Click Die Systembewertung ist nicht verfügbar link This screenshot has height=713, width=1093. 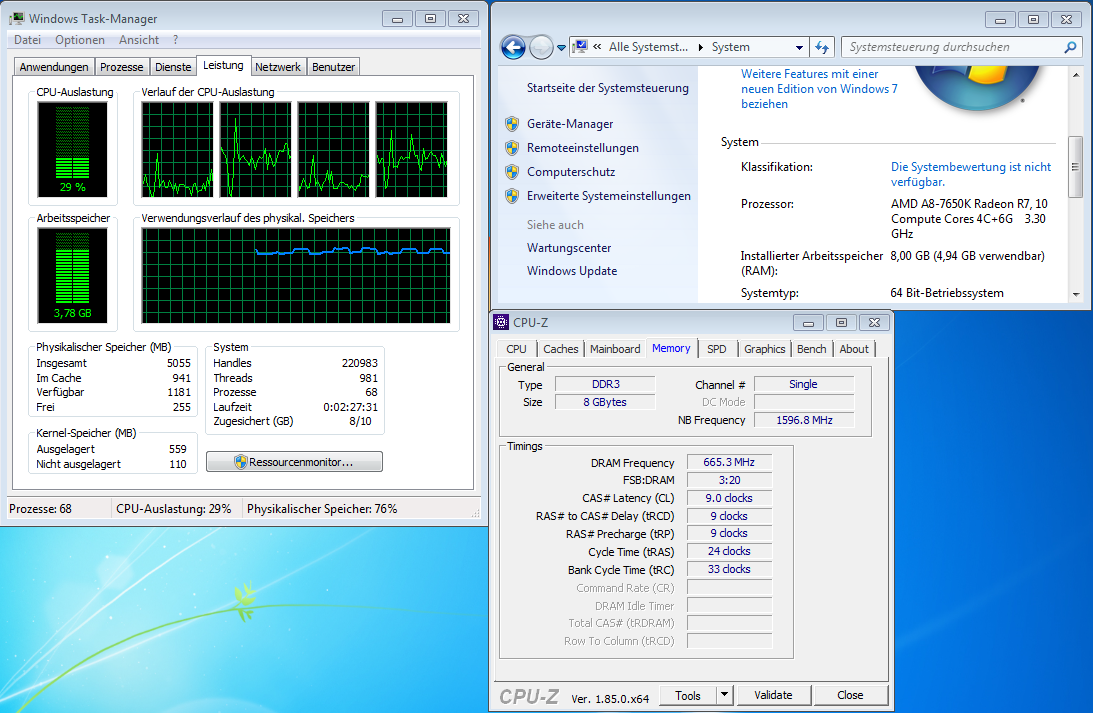coord(971,174)
